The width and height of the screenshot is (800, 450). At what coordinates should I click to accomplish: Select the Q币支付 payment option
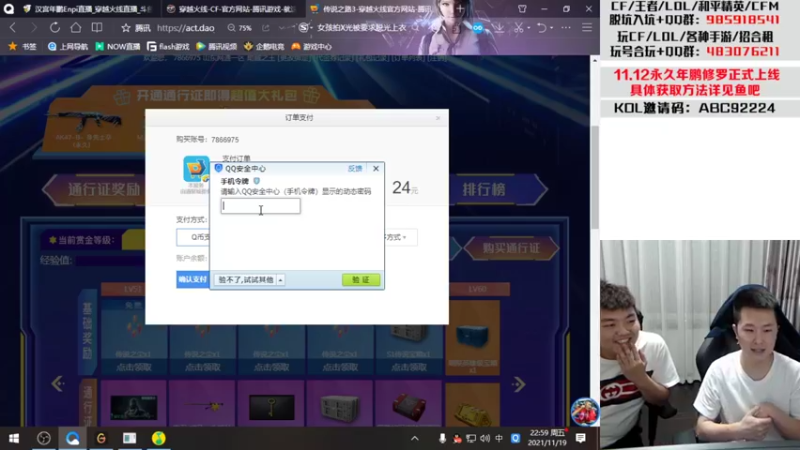point(194,237)
